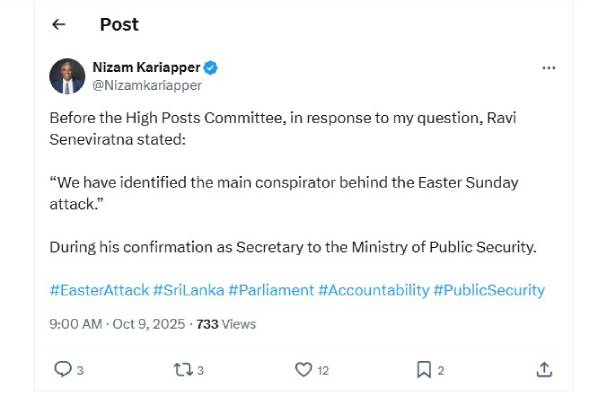The image size is (600, 400).
Task: Click the back arrow icon
Action: pyautogui.click(x=59, y=25)
